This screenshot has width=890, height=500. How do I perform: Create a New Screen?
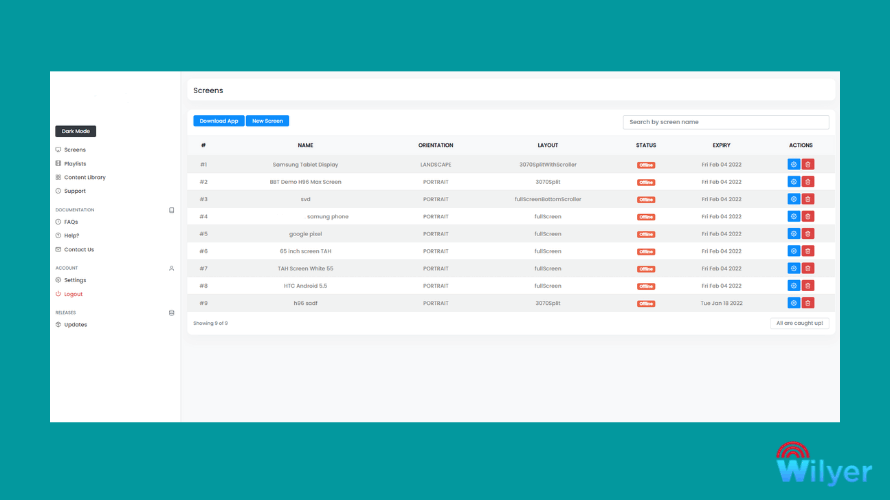coord(267,121)
